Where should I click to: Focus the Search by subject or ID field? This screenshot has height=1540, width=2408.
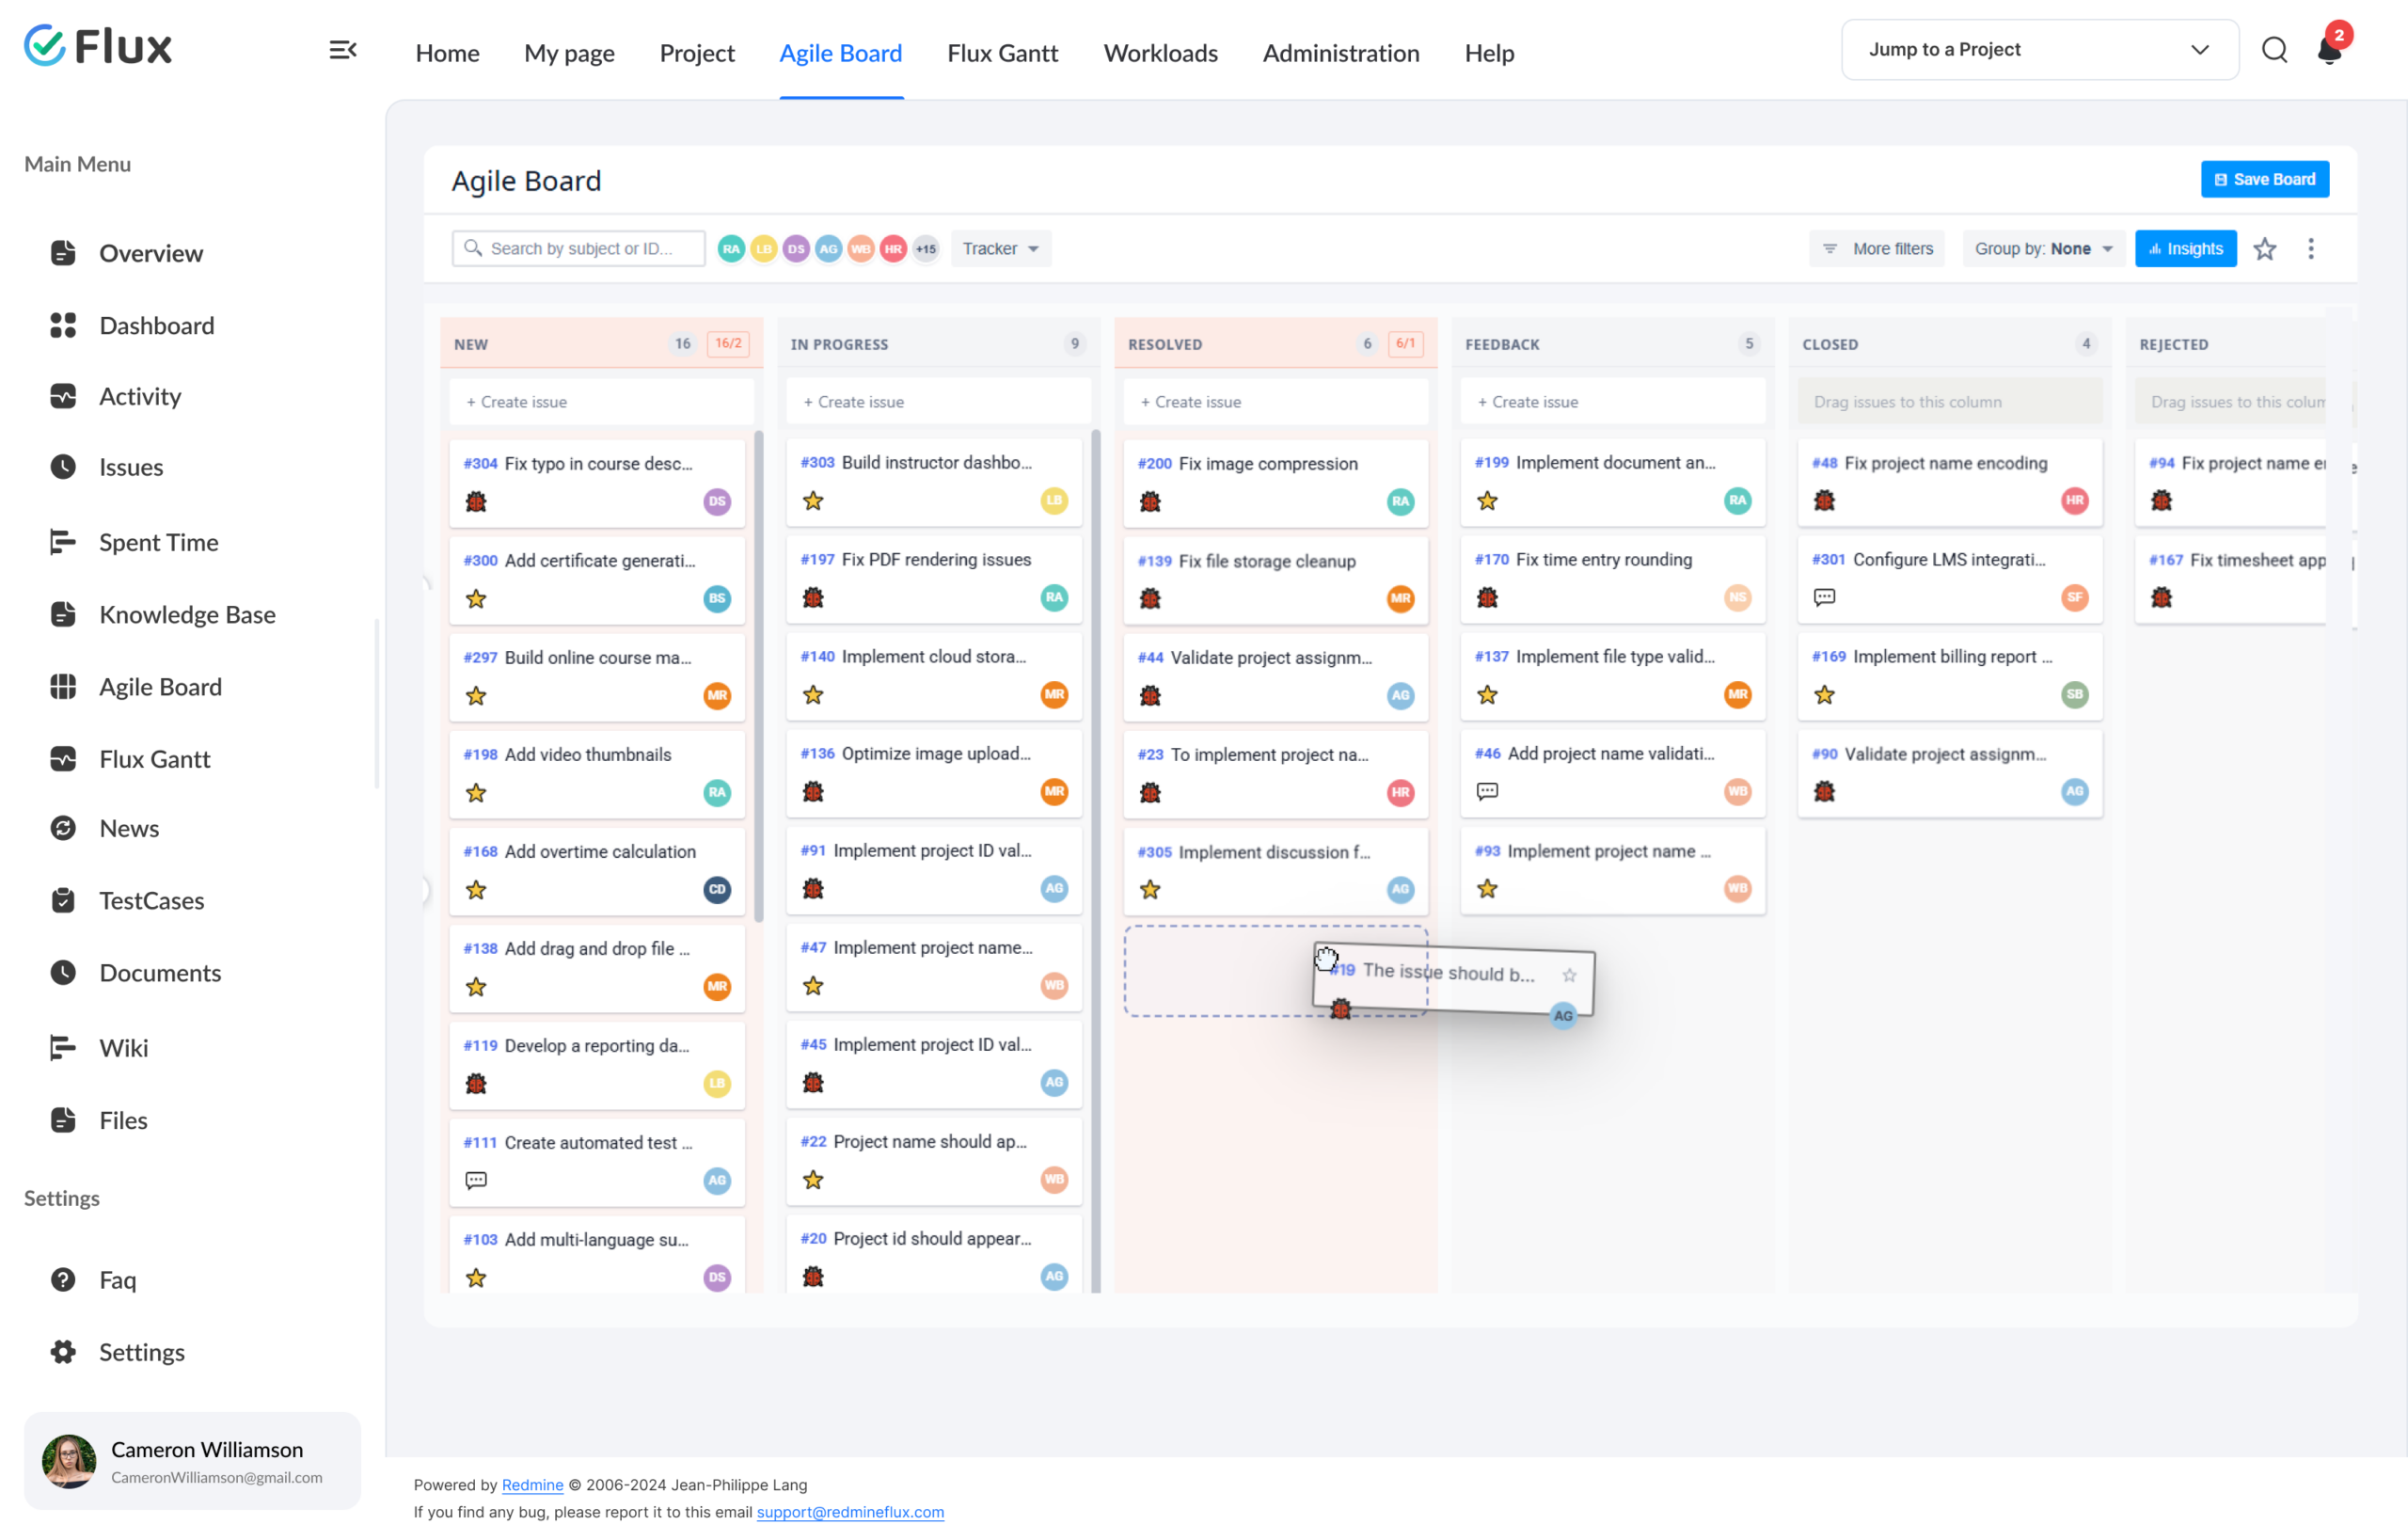click(x=578, y=249)
